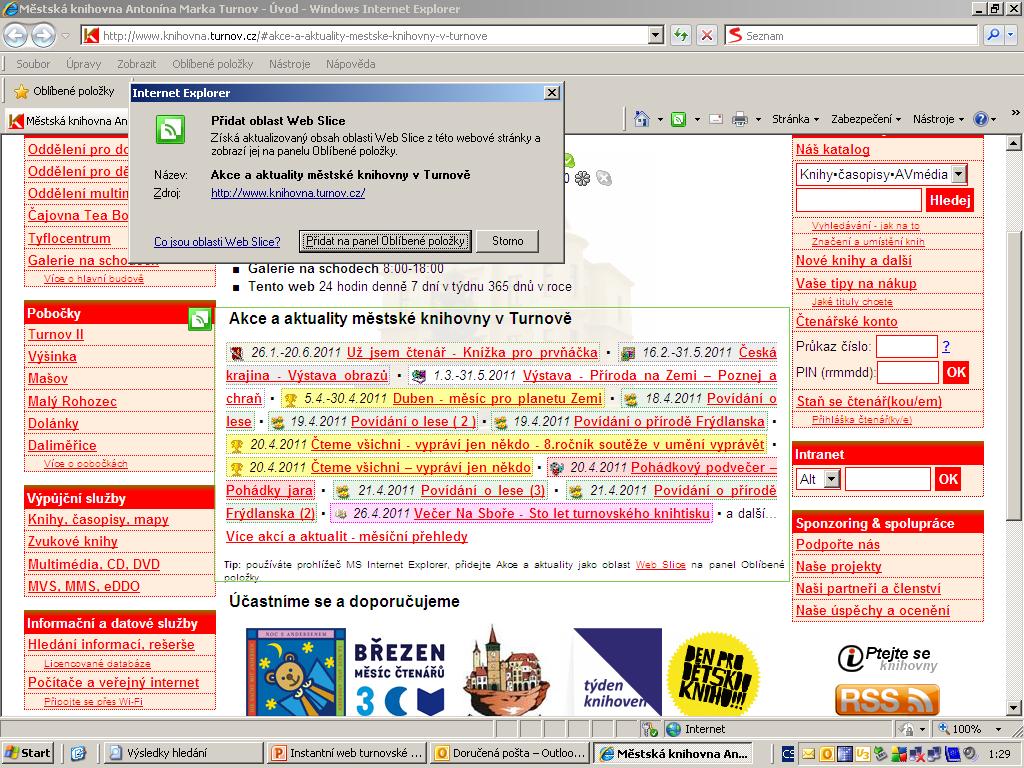Open the Stránka command bar menu
This screenshot has height=768, width=1024.
coord(795,119)
